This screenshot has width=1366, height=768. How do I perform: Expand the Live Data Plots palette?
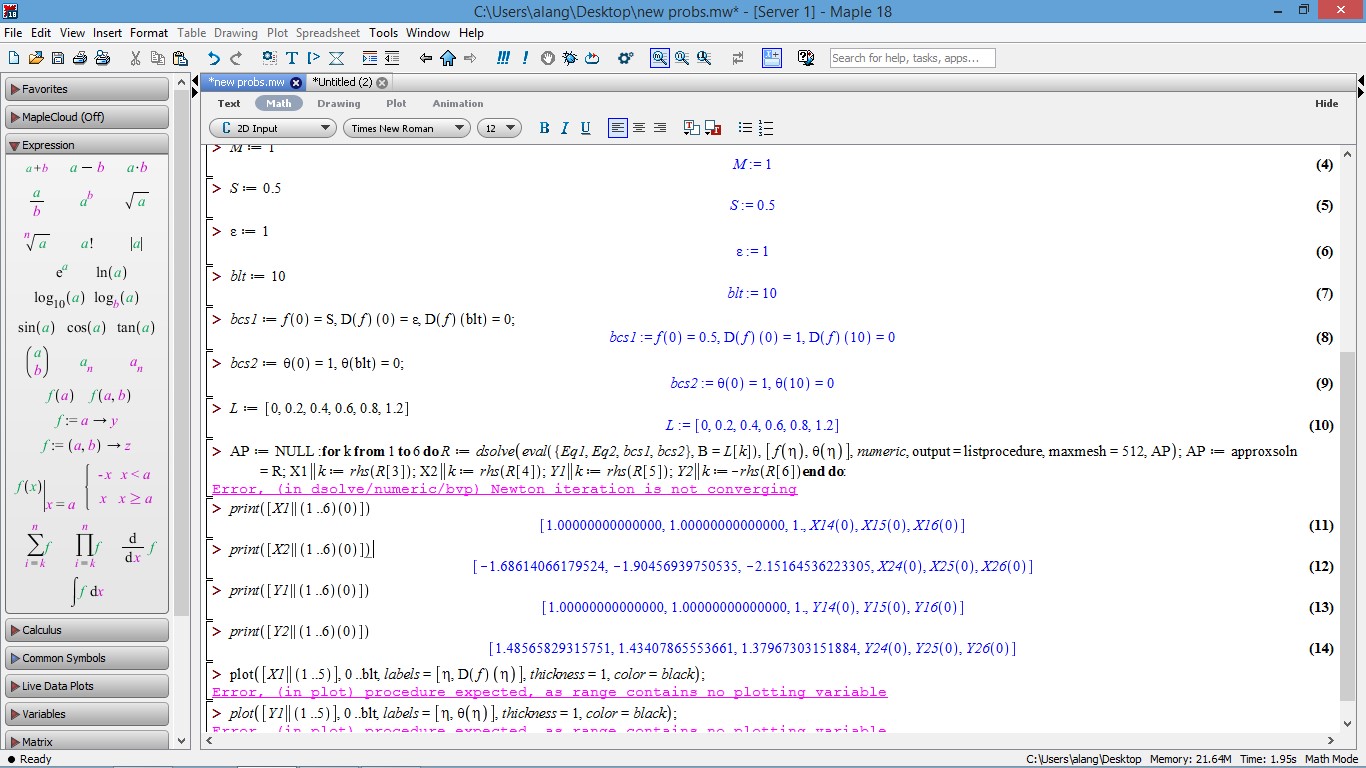coord(87,686)
